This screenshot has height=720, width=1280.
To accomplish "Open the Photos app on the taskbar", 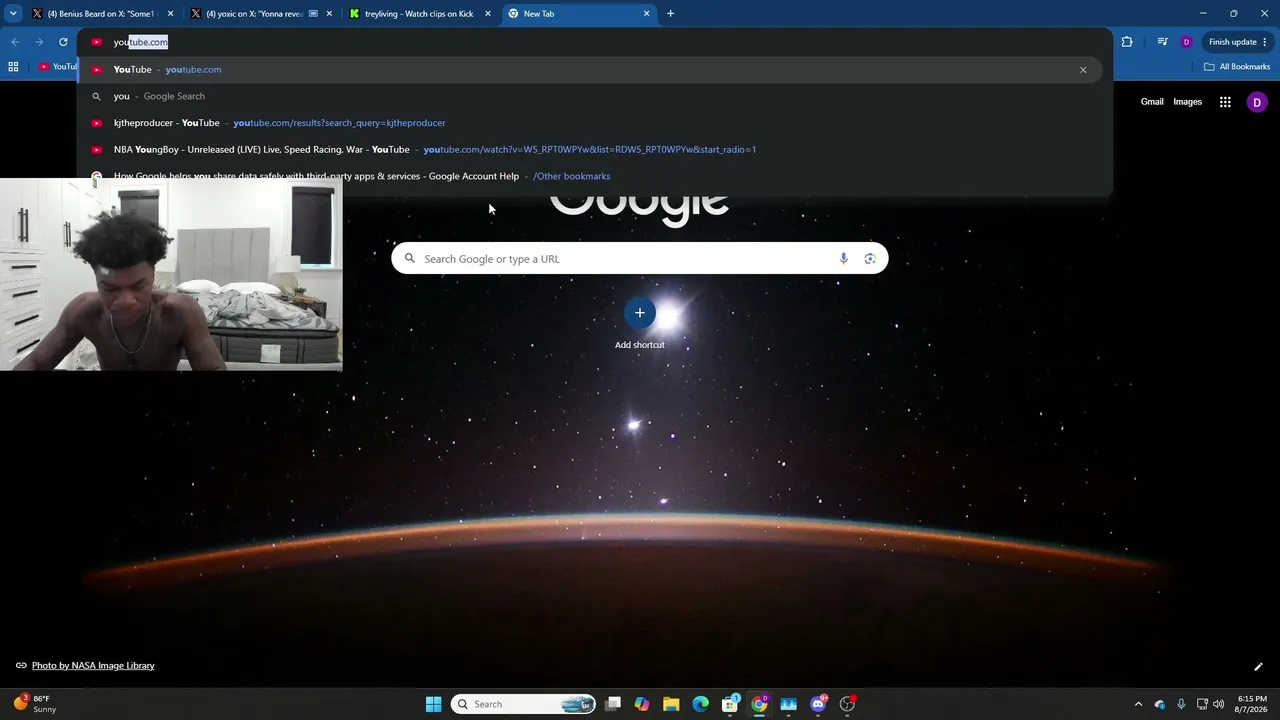I will pos(788,704).
